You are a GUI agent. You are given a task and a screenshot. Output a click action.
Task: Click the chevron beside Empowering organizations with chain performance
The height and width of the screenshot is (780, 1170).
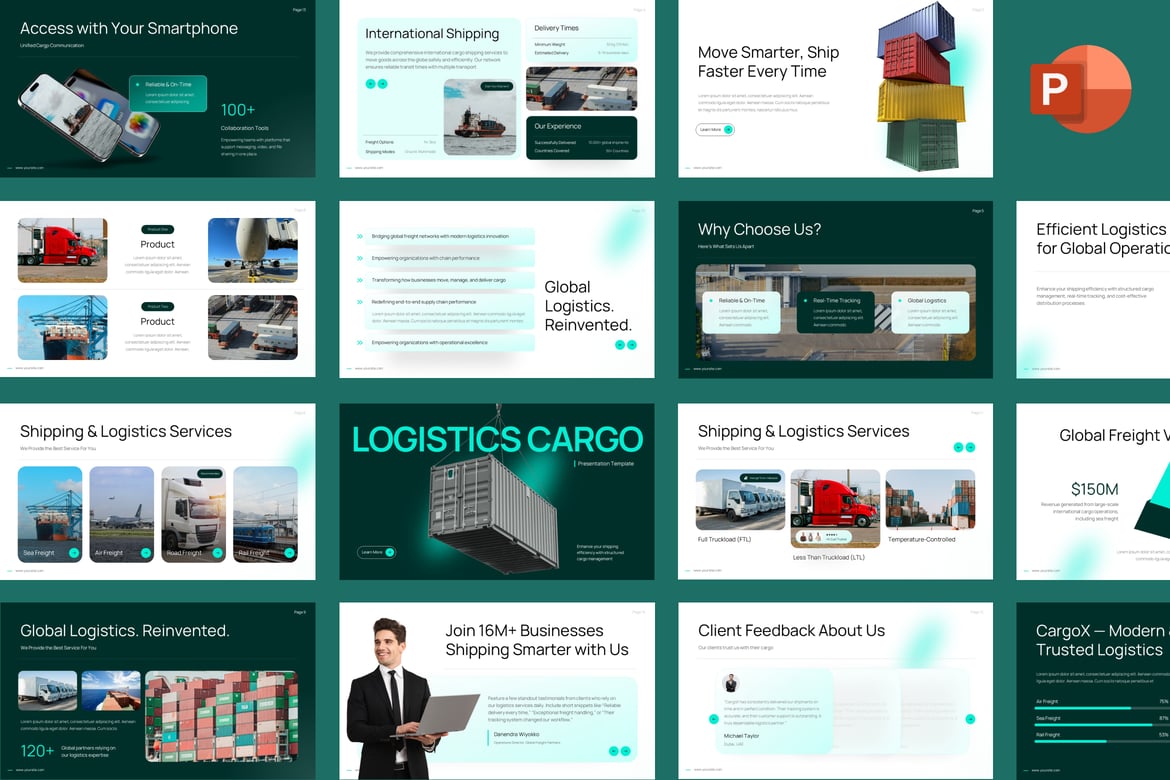[360, 258]
